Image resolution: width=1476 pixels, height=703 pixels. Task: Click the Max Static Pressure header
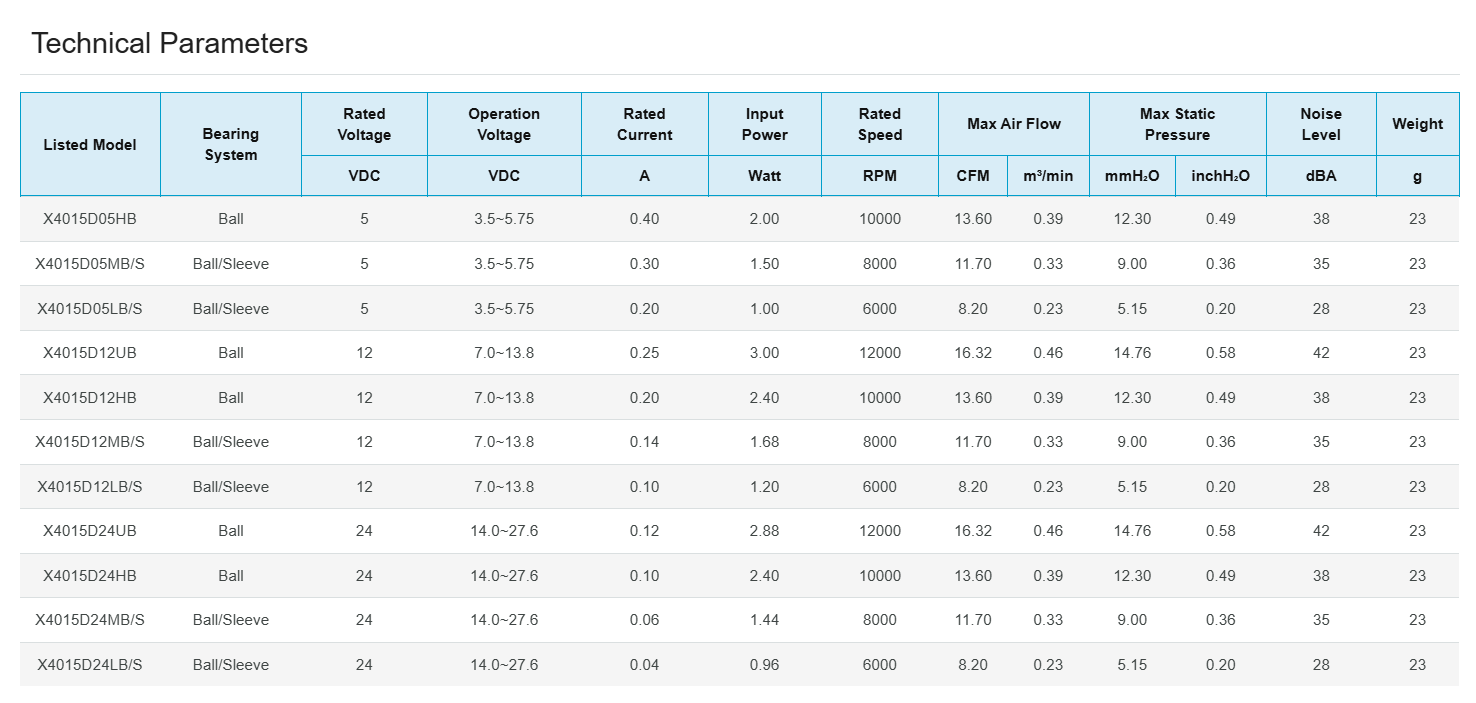(x=1177, y=125)
